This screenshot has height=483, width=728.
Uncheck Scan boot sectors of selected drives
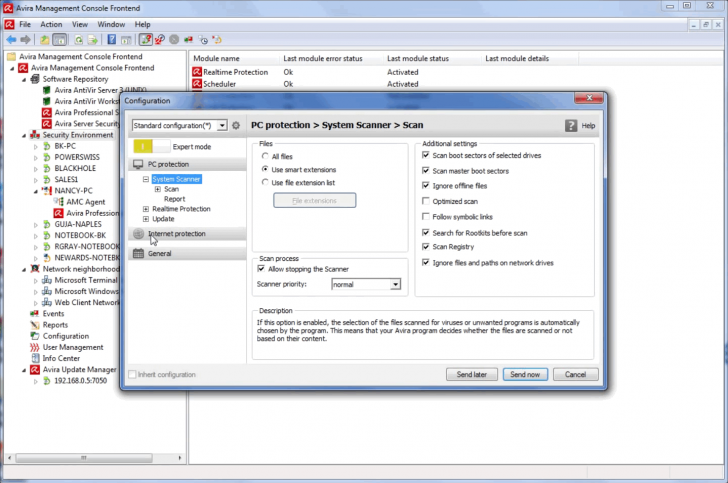click(x=426, y=155)
